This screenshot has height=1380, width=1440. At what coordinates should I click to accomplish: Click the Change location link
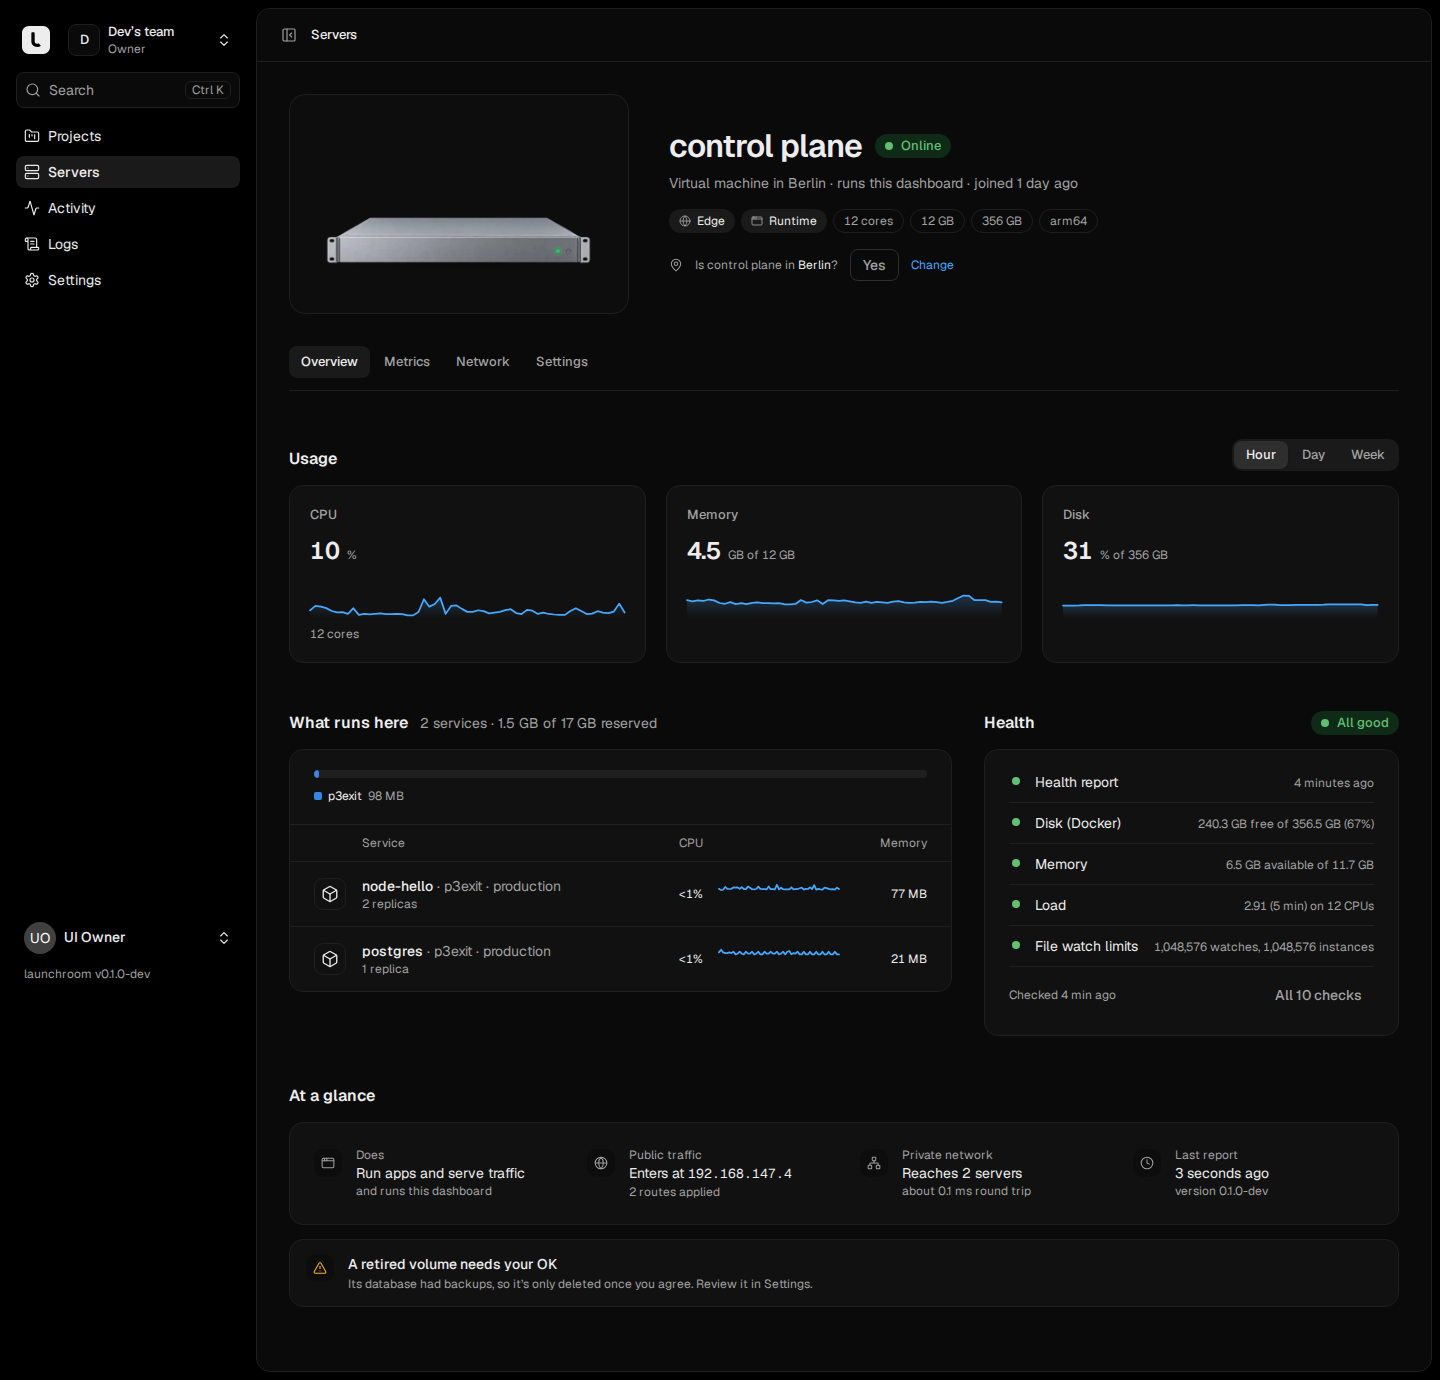932,265
